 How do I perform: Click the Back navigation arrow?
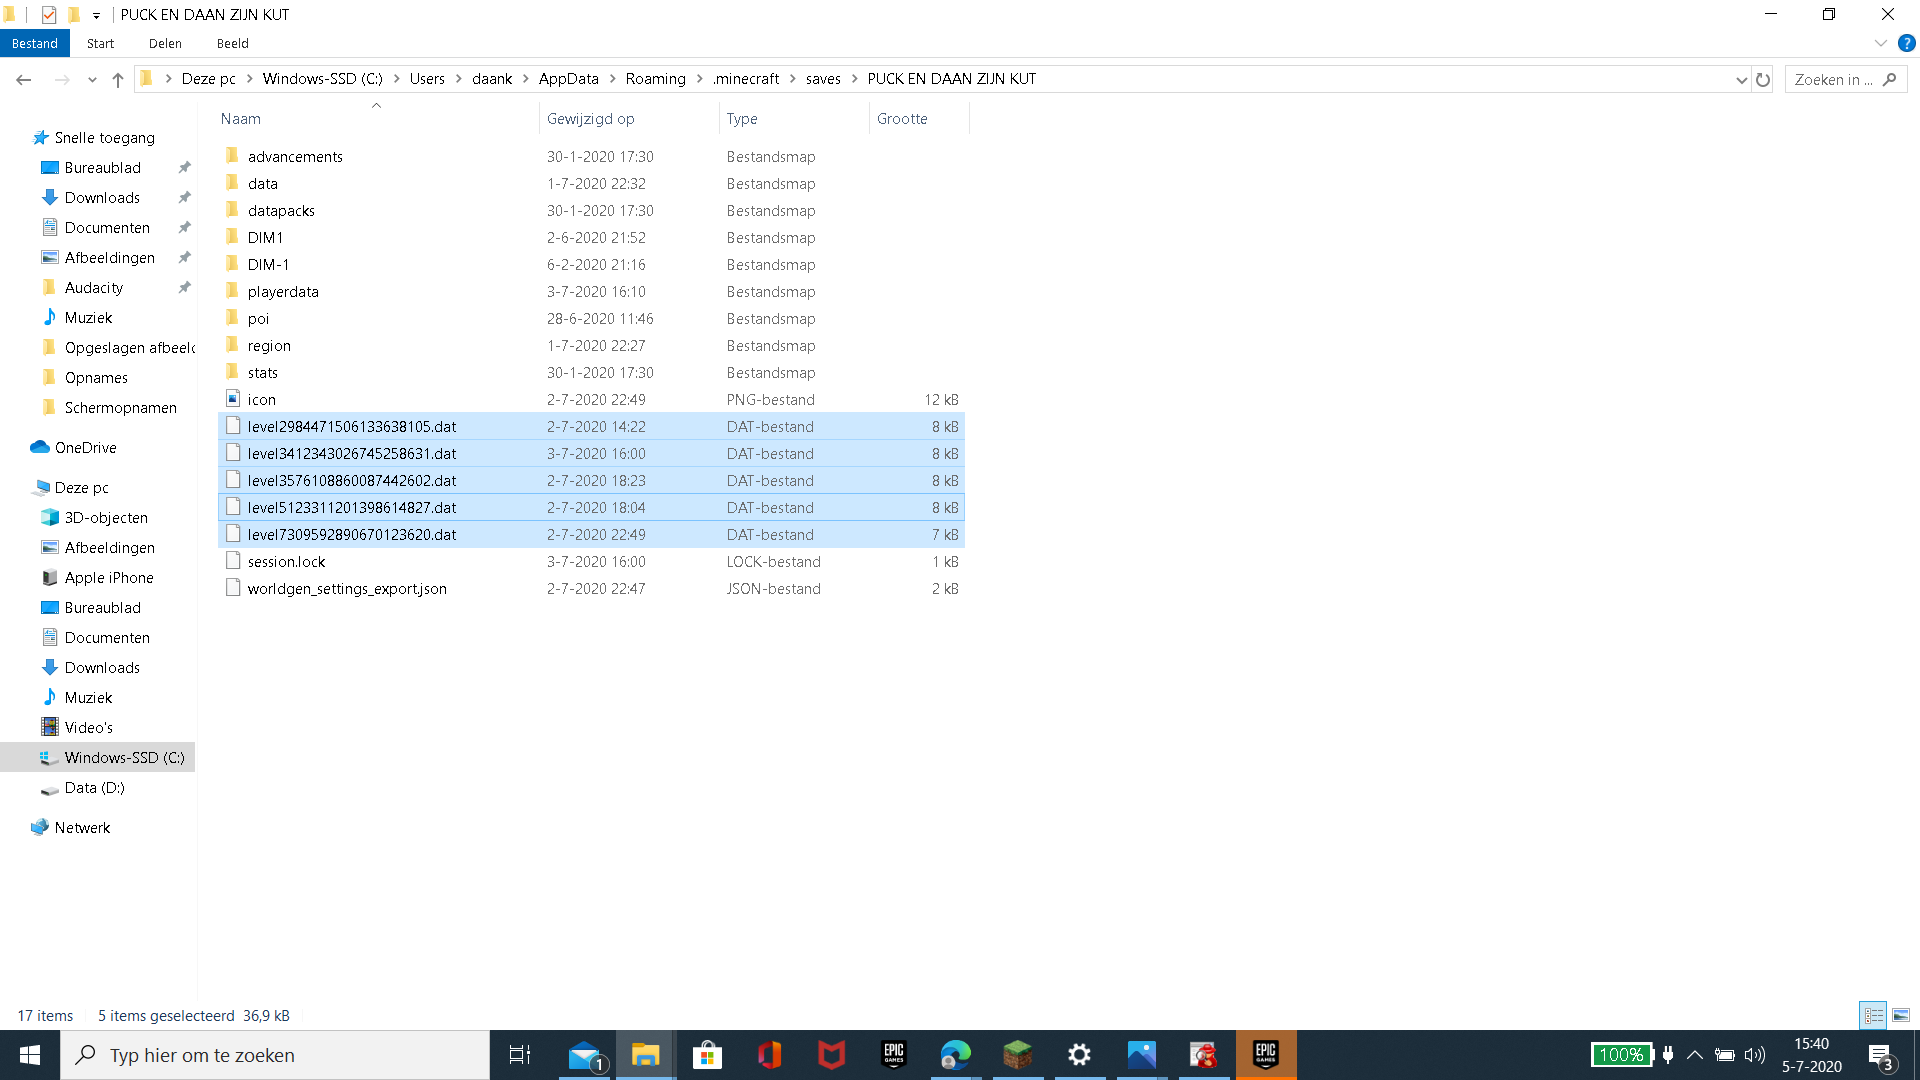point(24,80)
